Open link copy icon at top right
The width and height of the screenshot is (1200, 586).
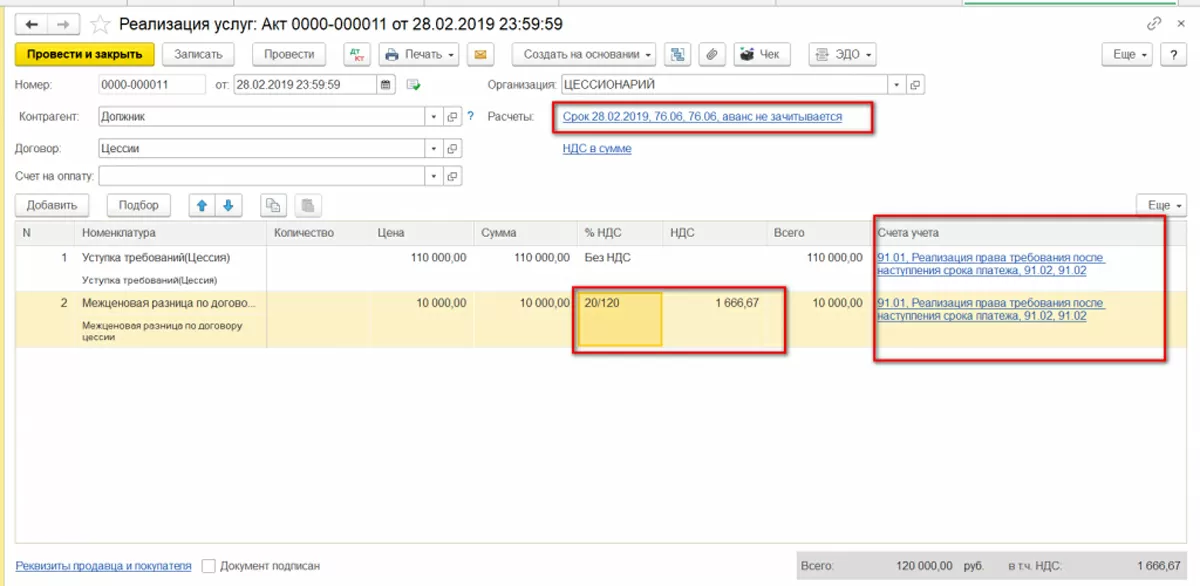[1153, 24]
